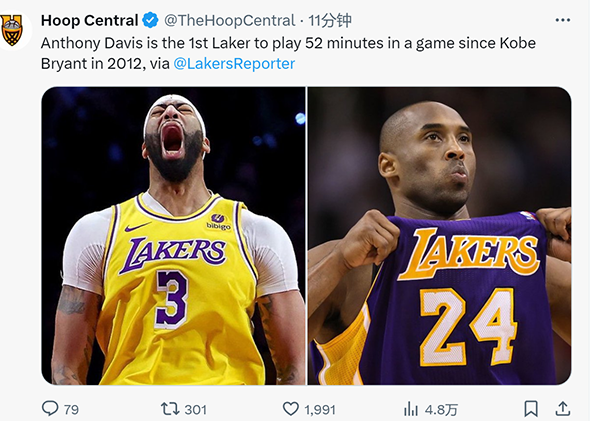Share the tweet via the upload arrow icon
This screenshot has width=600, height=421.
563,408
